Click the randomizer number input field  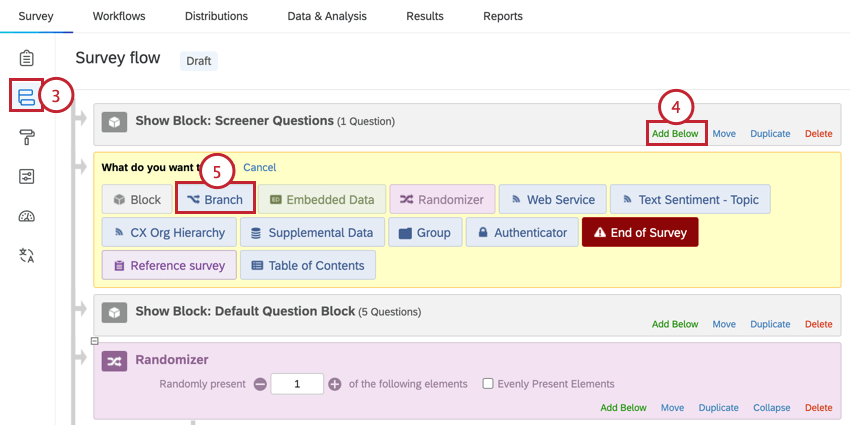click(297, 384)
